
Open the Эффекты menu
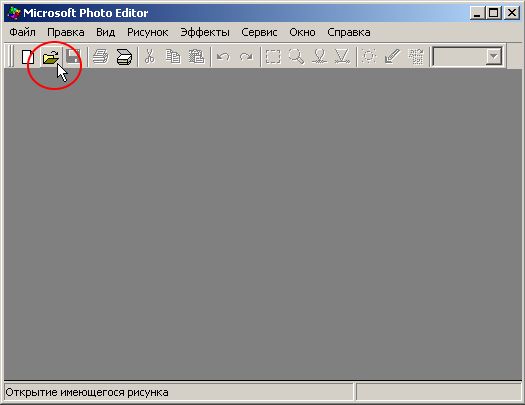pos(205,32)
